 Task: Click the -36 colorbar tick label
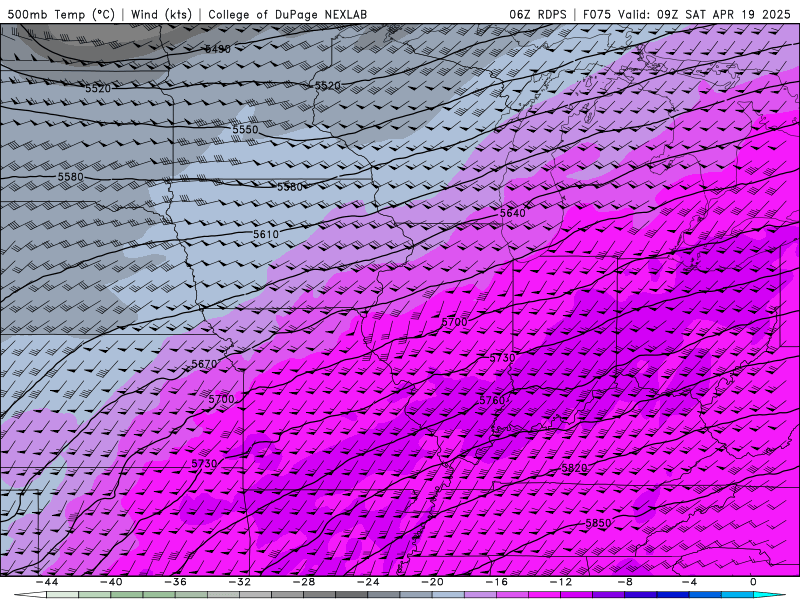(x=176, y=582)
